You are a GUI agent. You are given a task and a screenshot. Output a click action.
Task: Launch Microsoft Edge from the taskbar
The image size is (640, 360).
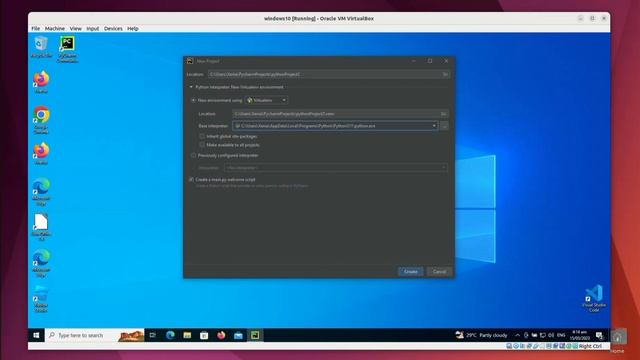170,336
